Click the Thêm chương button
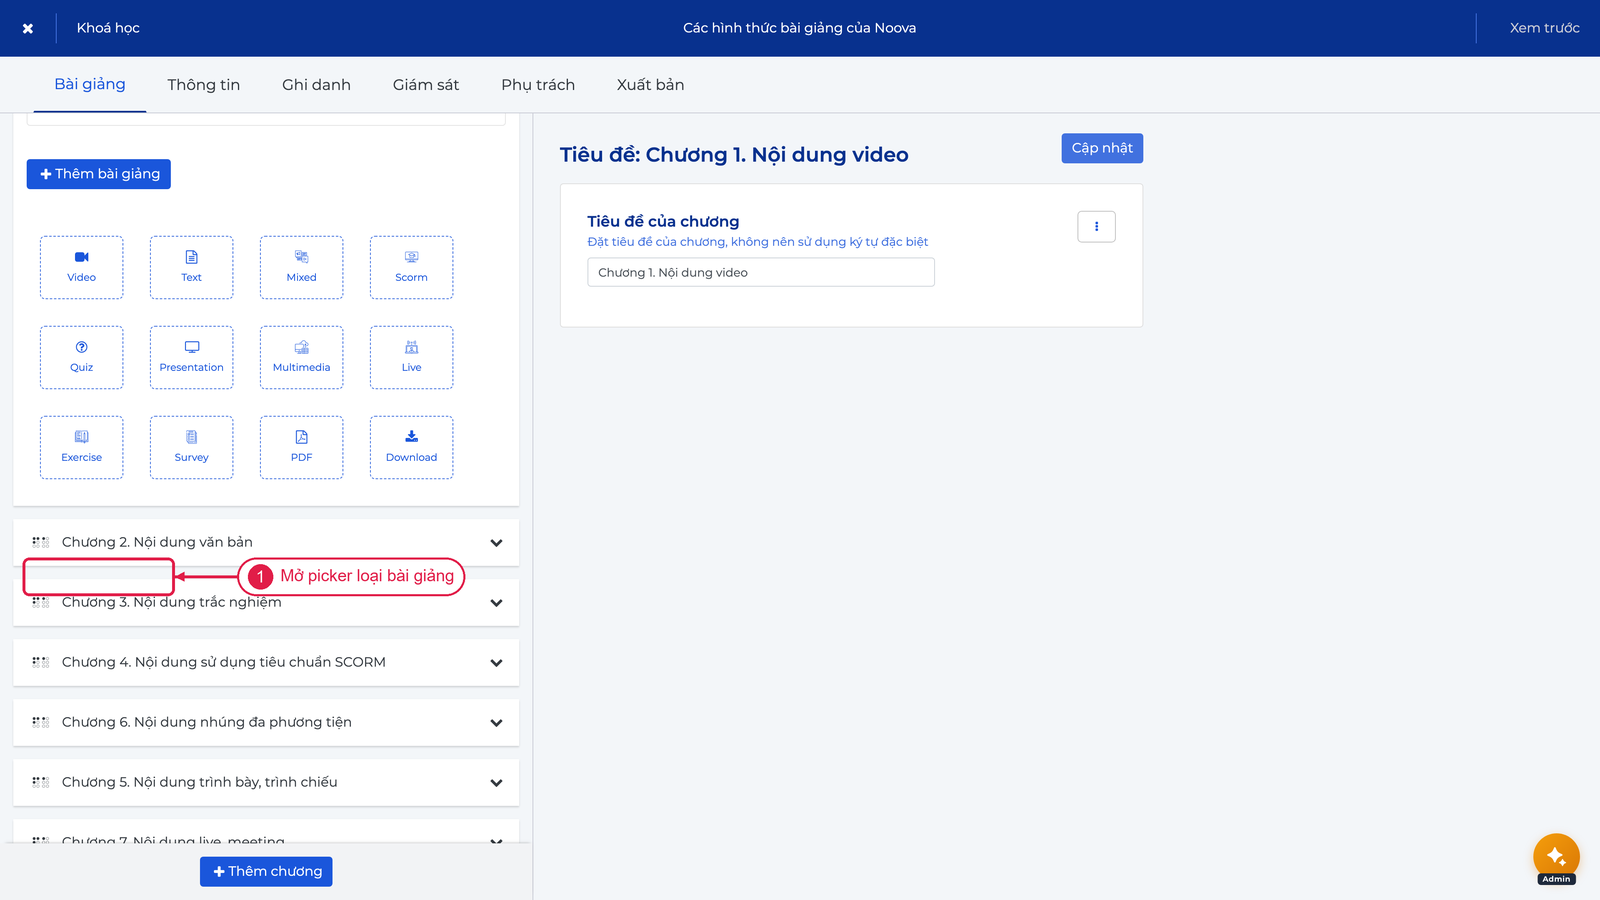The image size is (1600, 900). click(266, 871)
